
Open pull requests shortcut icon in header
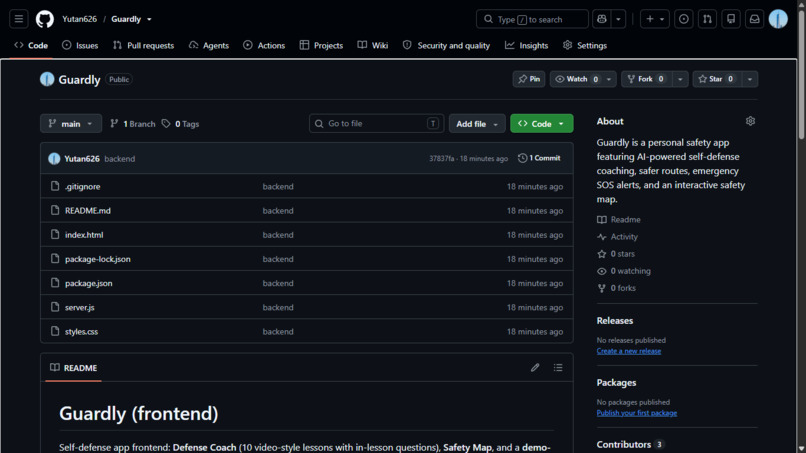coord(707,19)
